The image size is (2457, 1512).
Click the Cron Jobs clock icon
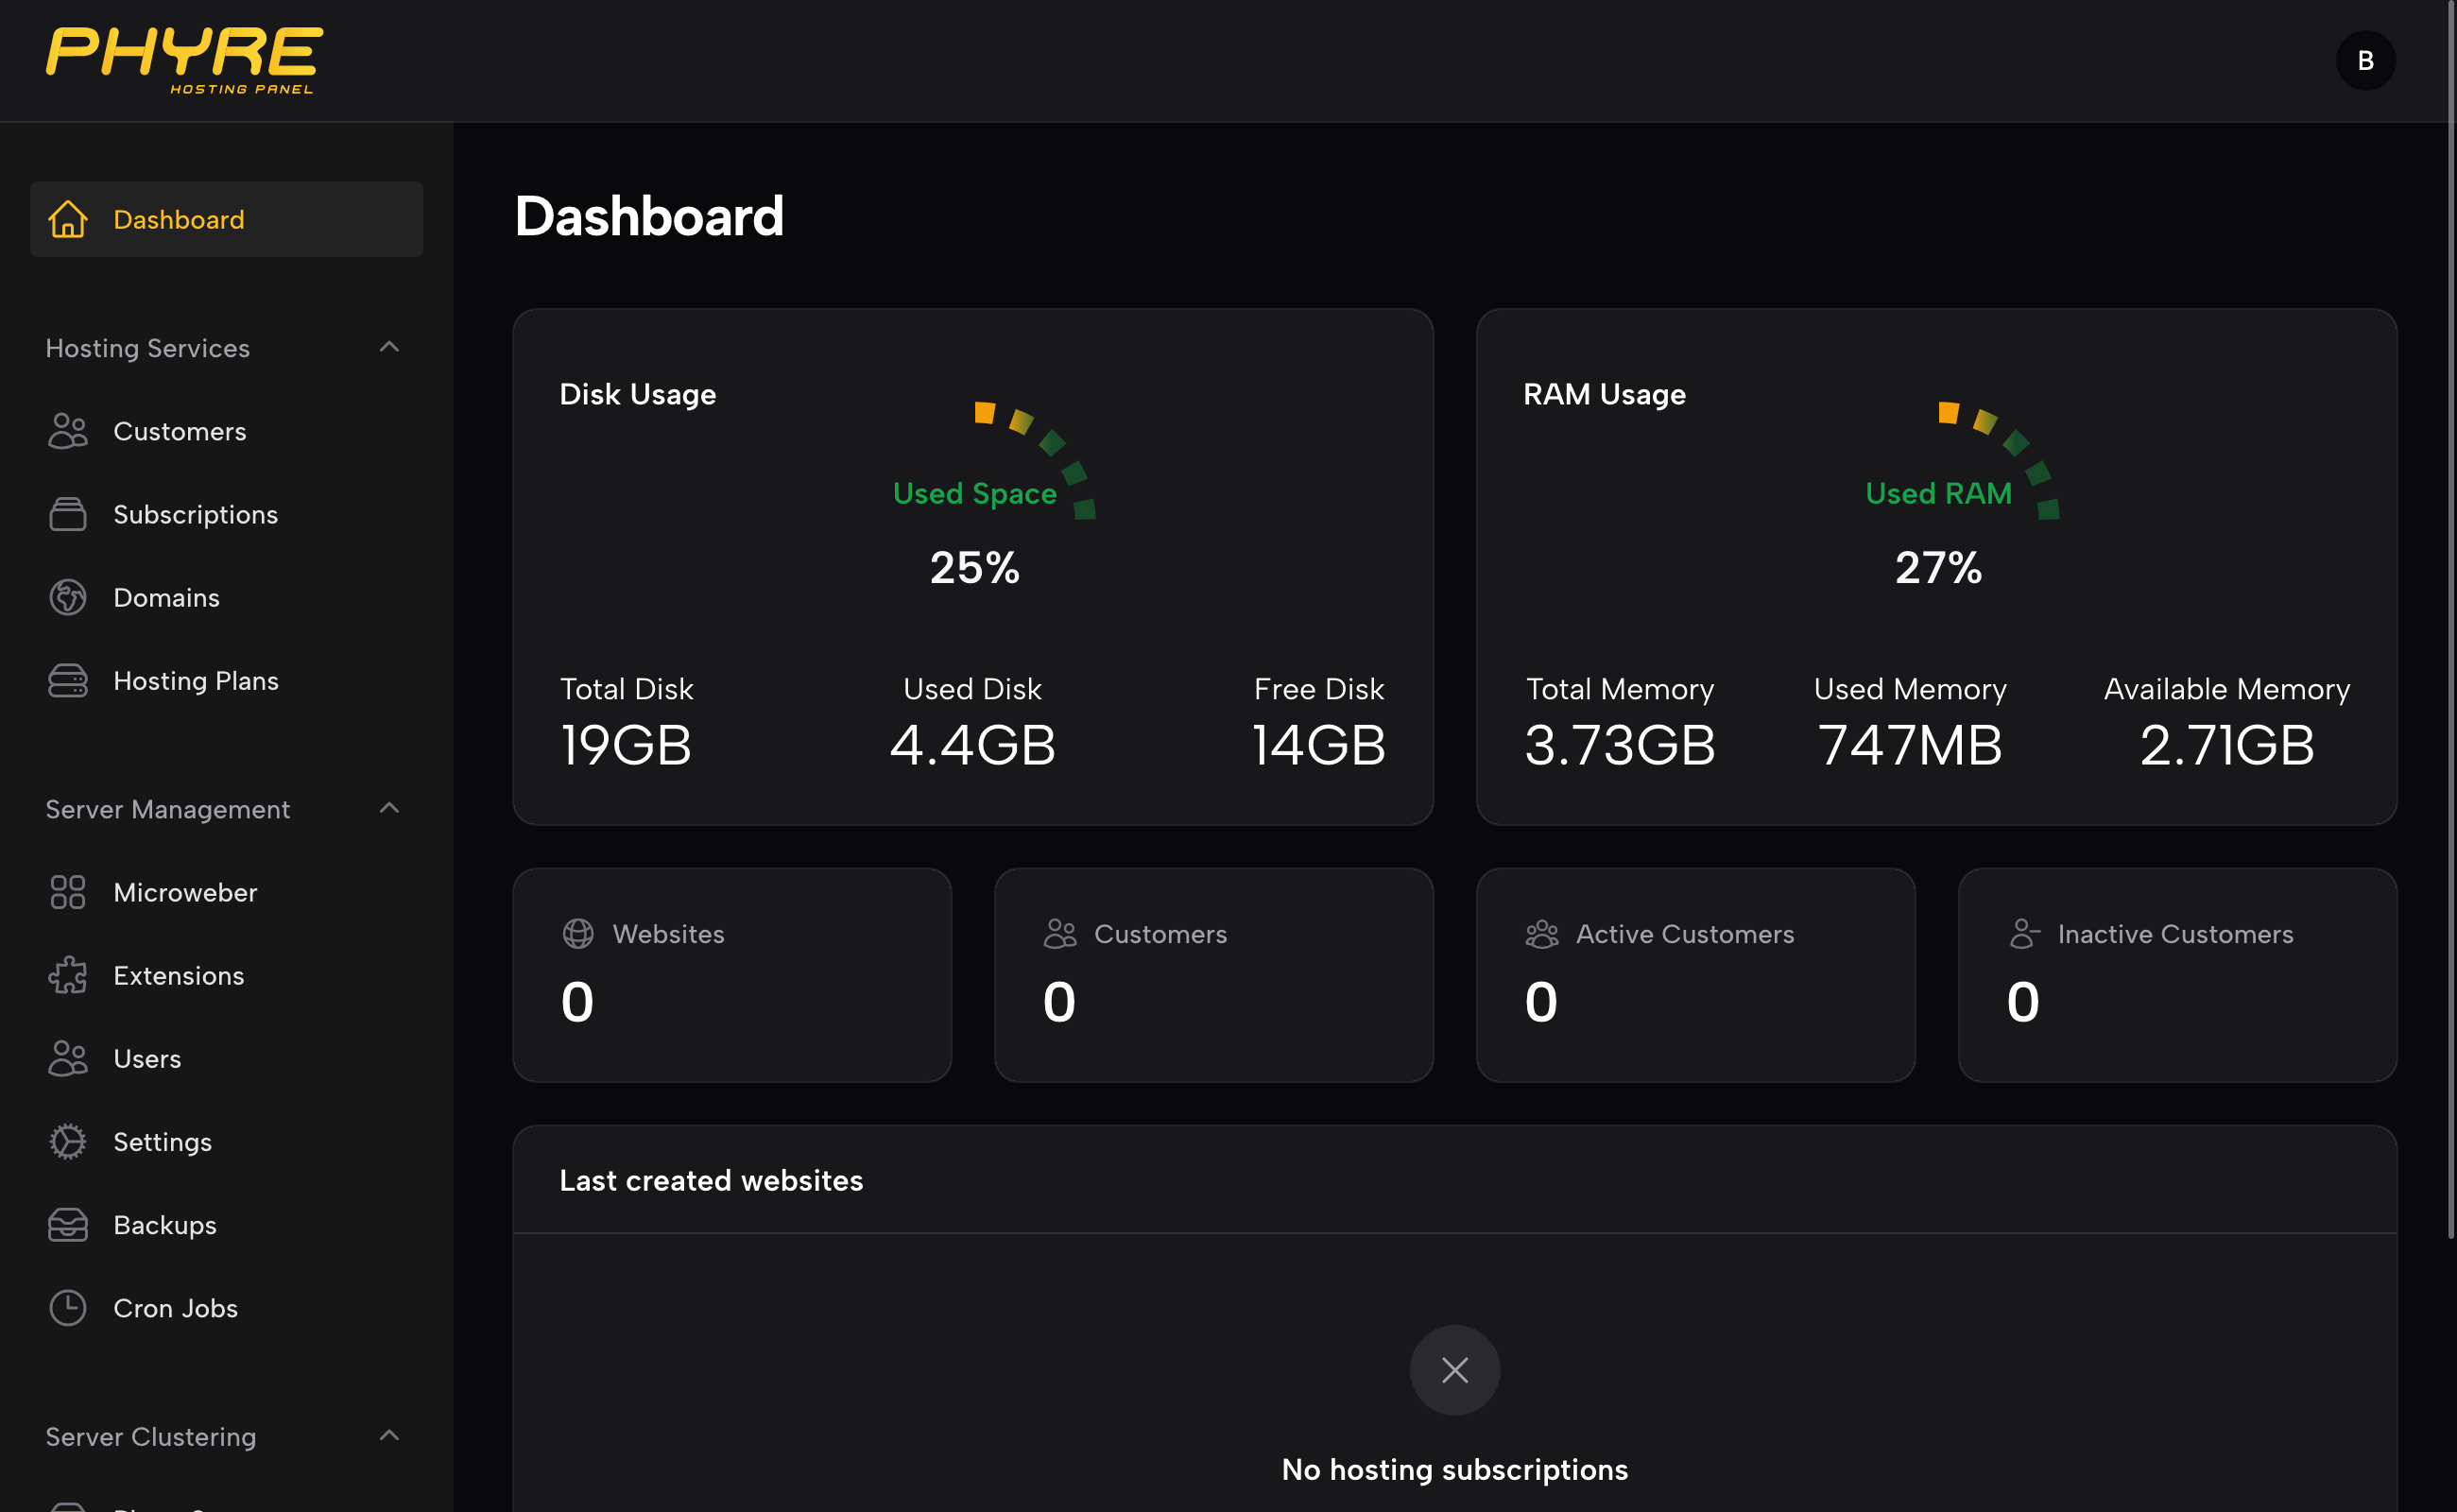pos(67,1307)
